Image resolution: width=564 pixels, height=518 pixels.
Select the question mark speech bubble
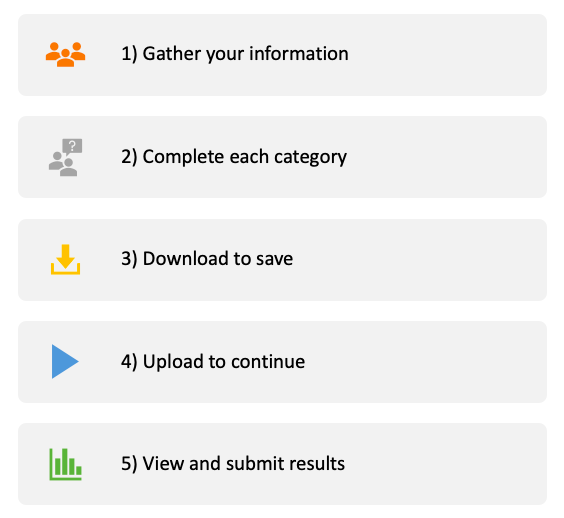72,146
